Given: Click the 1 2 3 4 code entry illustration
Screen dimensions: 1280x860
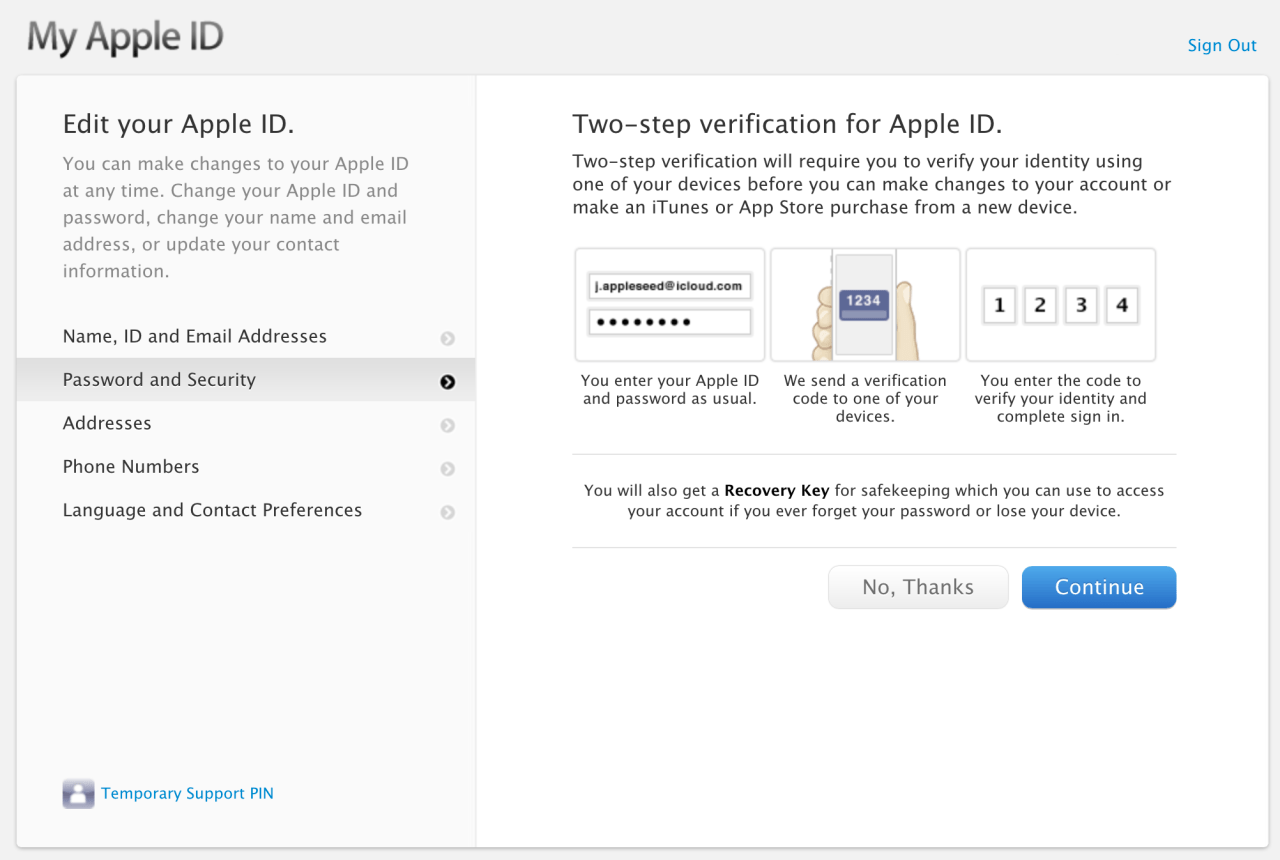Looking at the screenshot, I should pos(1060,305).
